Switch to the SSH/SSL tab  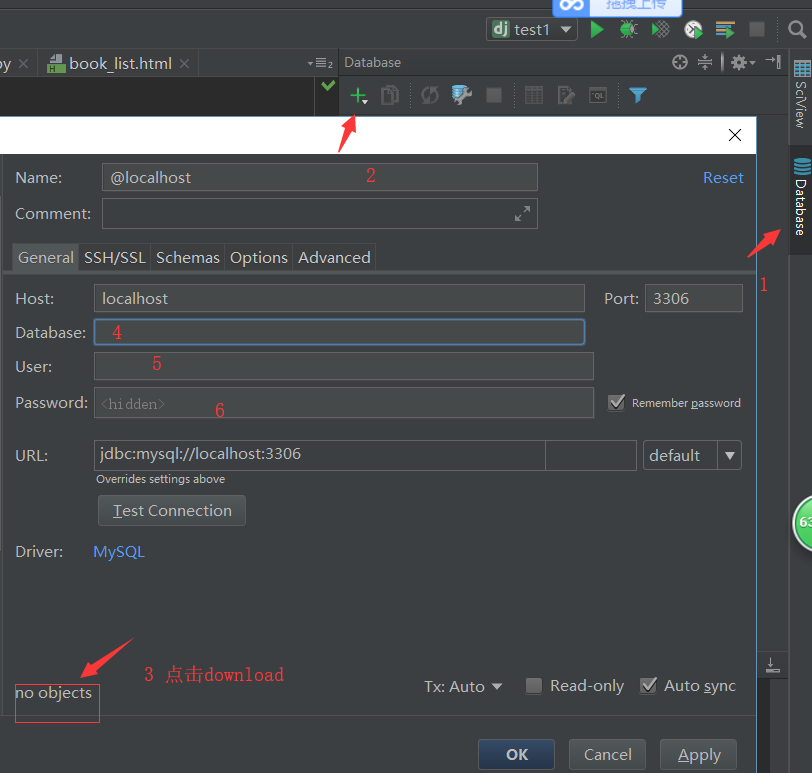[114, 257]
